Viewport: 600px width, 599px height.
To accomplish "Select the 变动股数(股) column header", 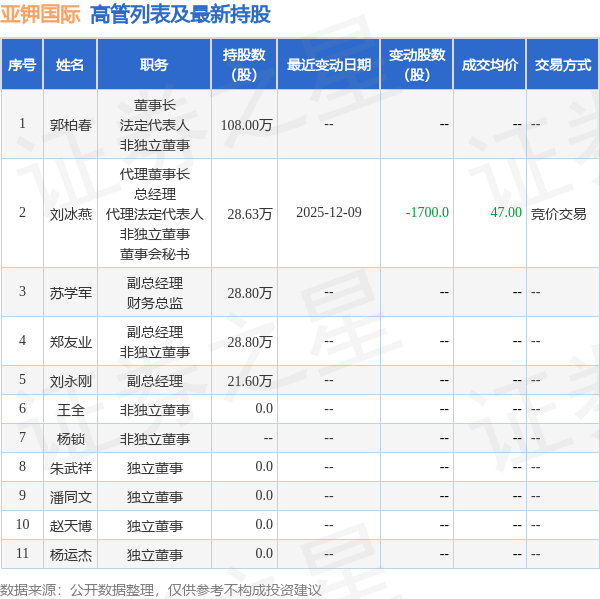I will 417,65.
